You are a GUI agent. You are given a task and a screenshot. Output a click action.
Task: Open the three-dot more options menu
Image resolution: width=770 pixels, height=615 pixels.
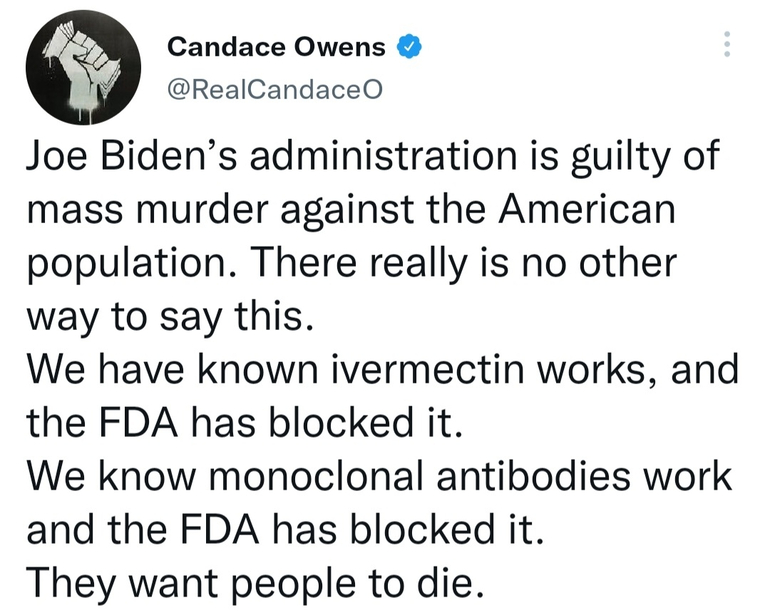click(x=727, y=44)
